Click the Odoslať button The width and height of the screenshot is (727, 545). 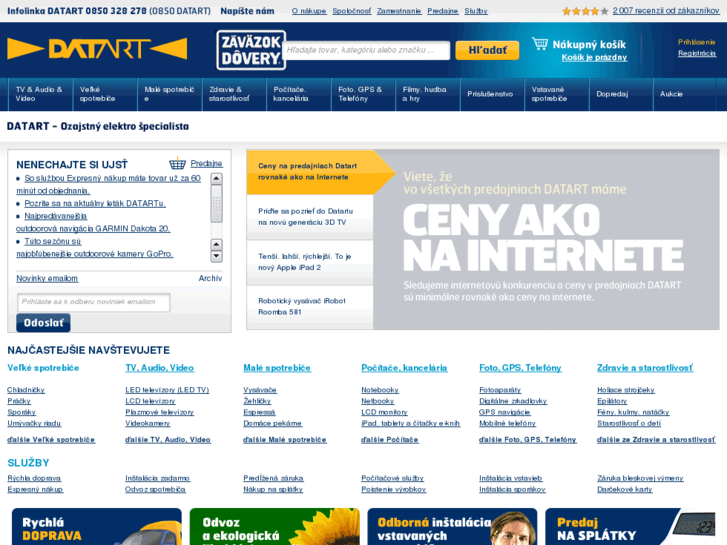point(43,323)
